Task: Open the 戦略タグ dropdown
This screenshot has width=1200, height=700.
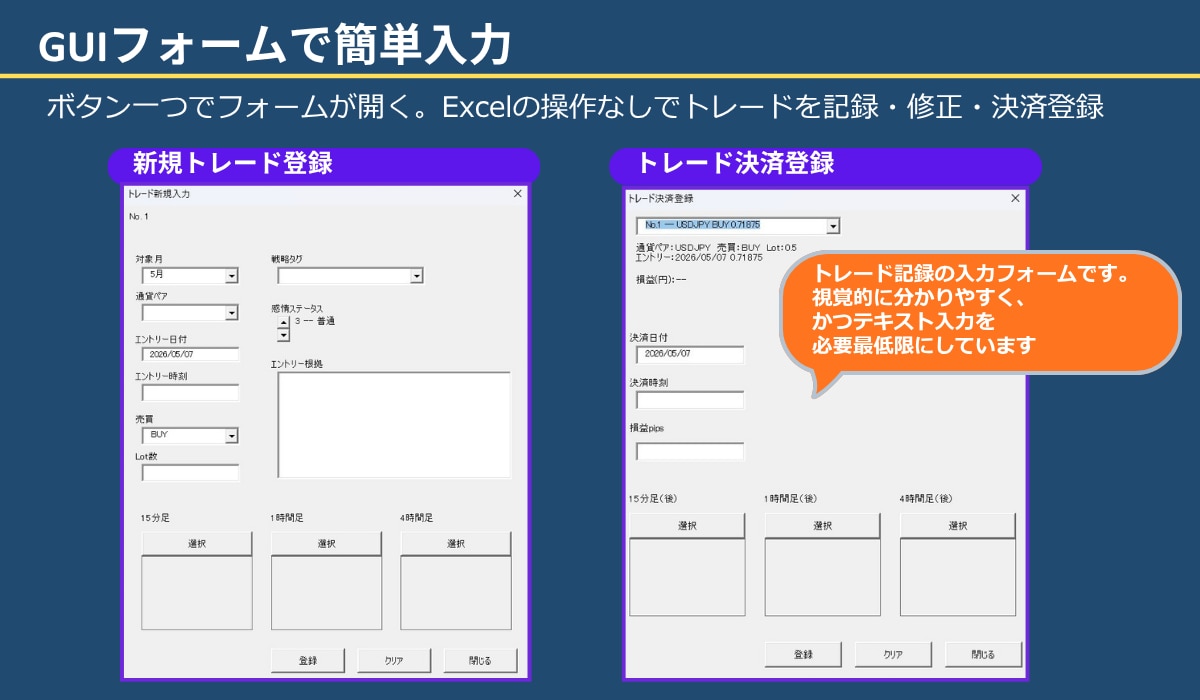Action: [x=350, y=276]
